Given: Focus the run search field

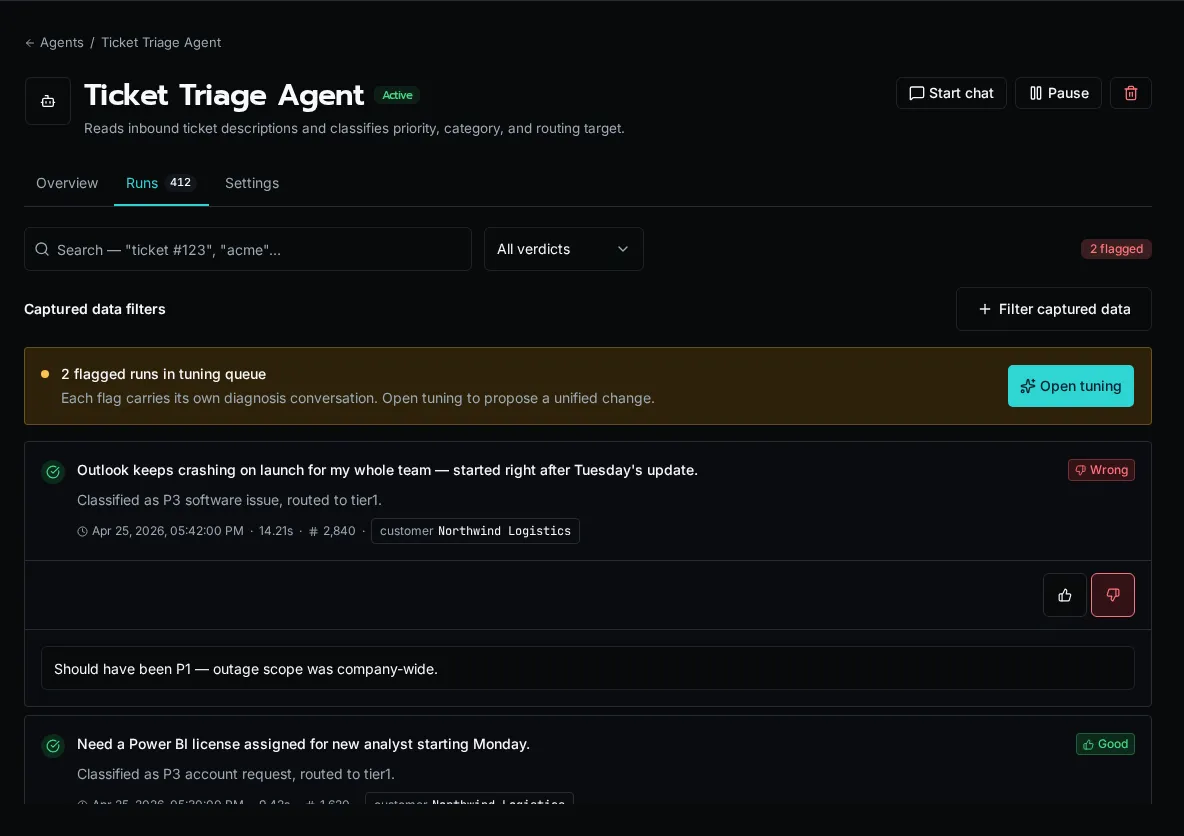Looking at the screenshot, I should coord(248,249).
